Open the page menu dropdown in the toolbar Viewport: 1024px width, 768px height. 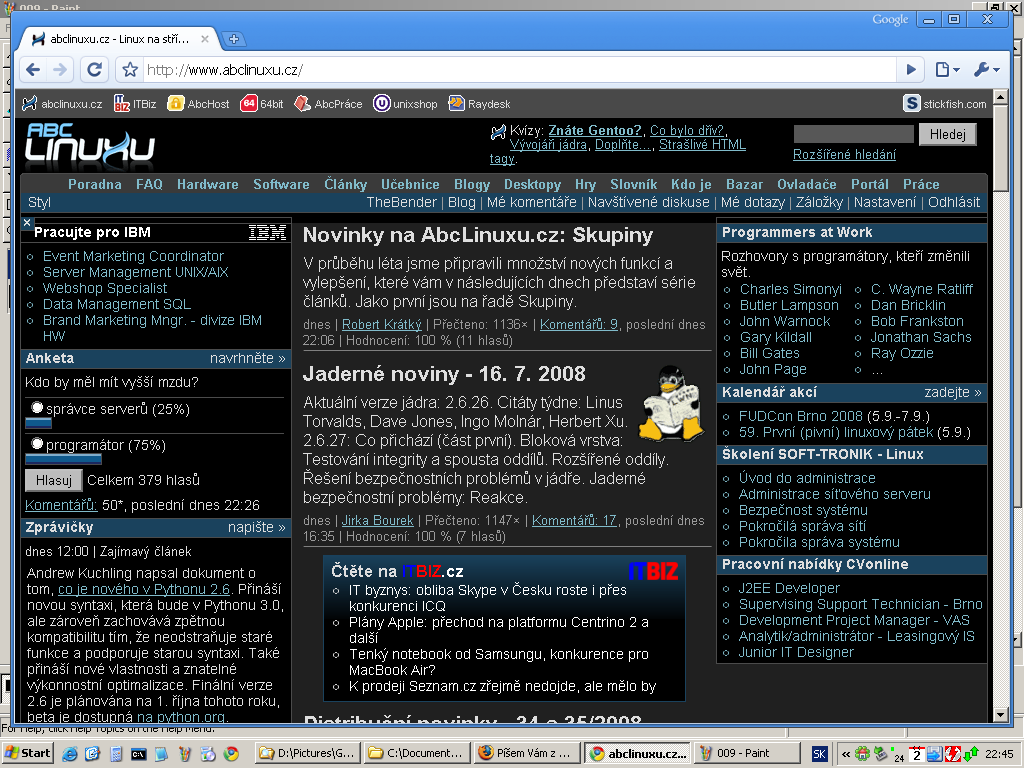948,69
